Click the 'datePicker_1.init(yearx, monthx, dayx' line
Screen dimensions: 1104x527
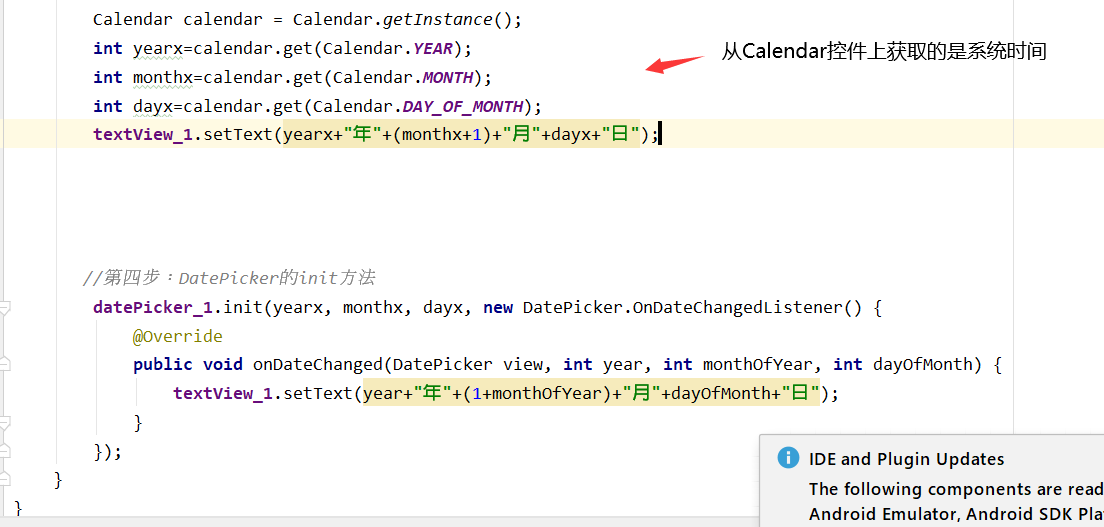click(487, 308)
